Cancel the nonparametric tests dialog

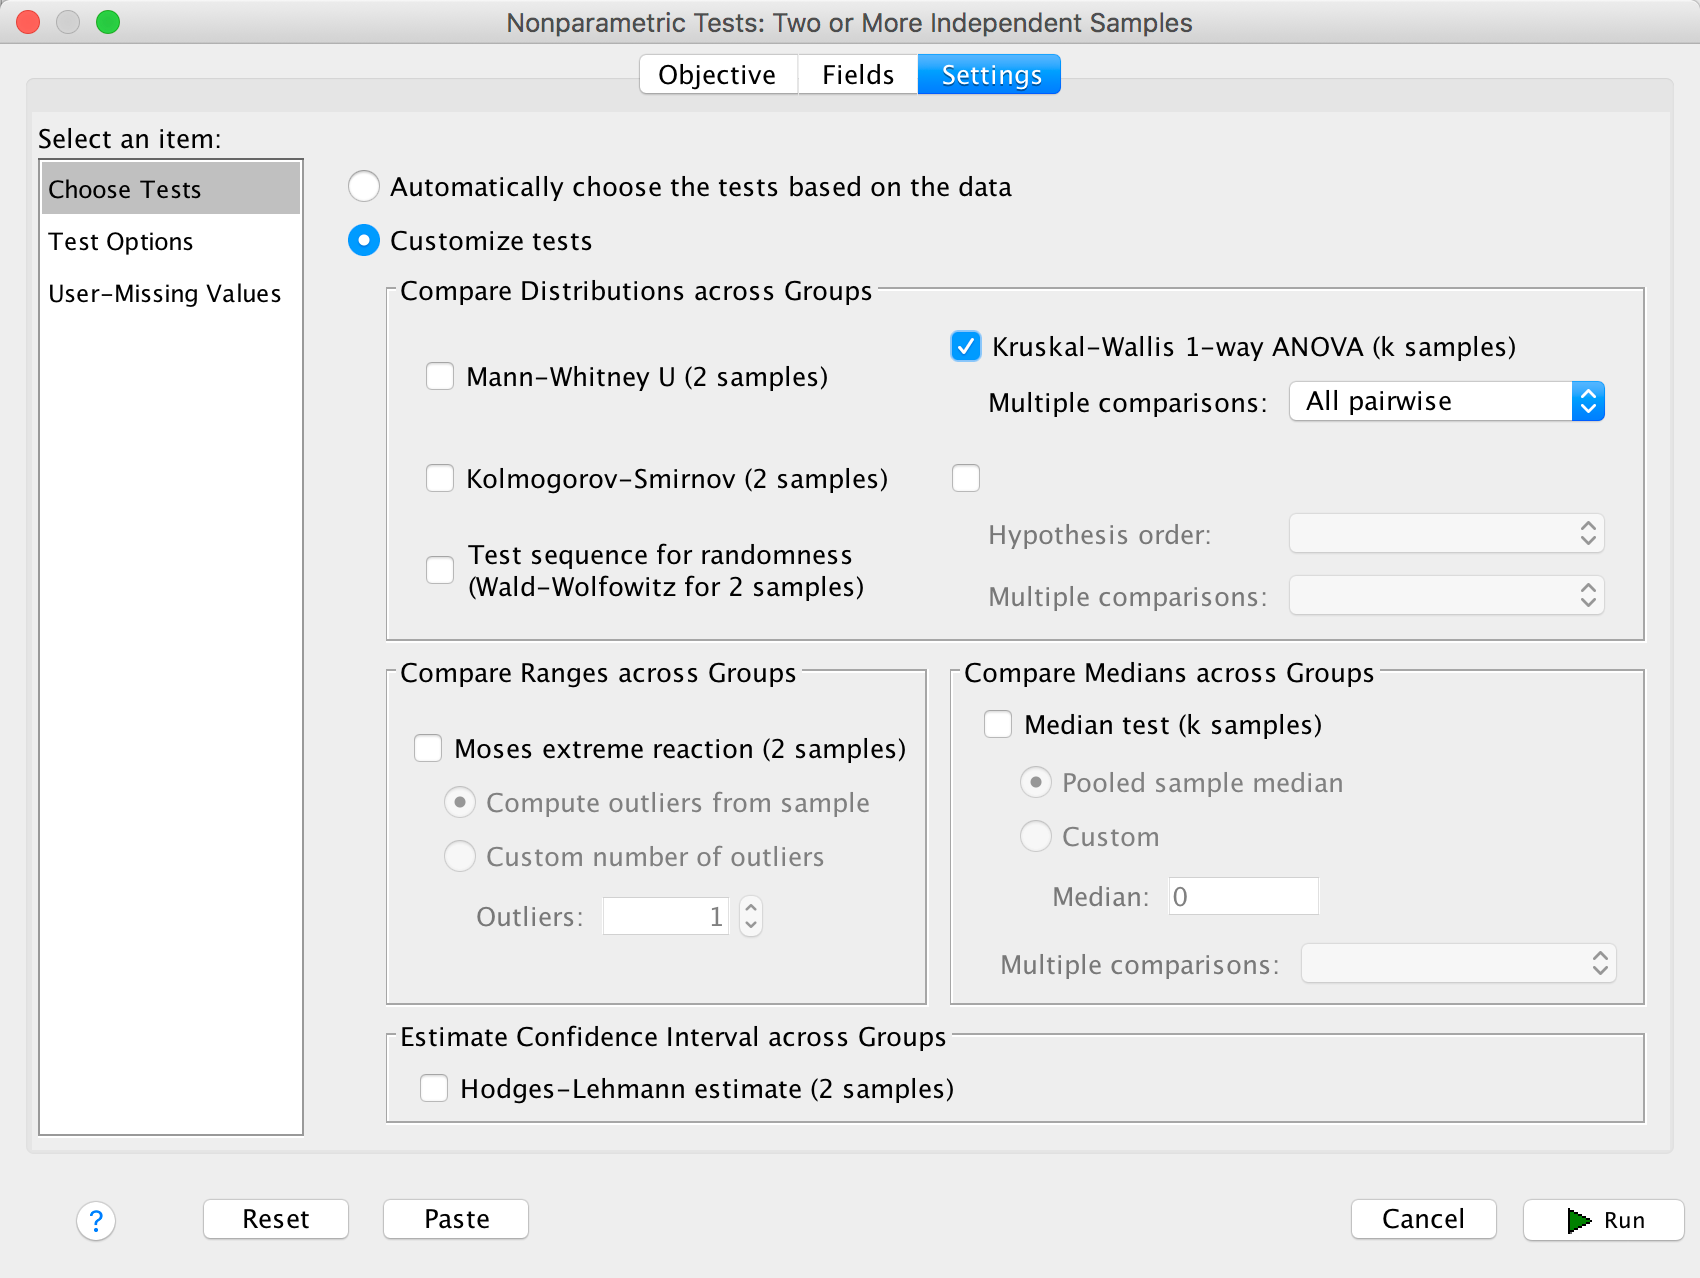(x=1423, y=1219)
